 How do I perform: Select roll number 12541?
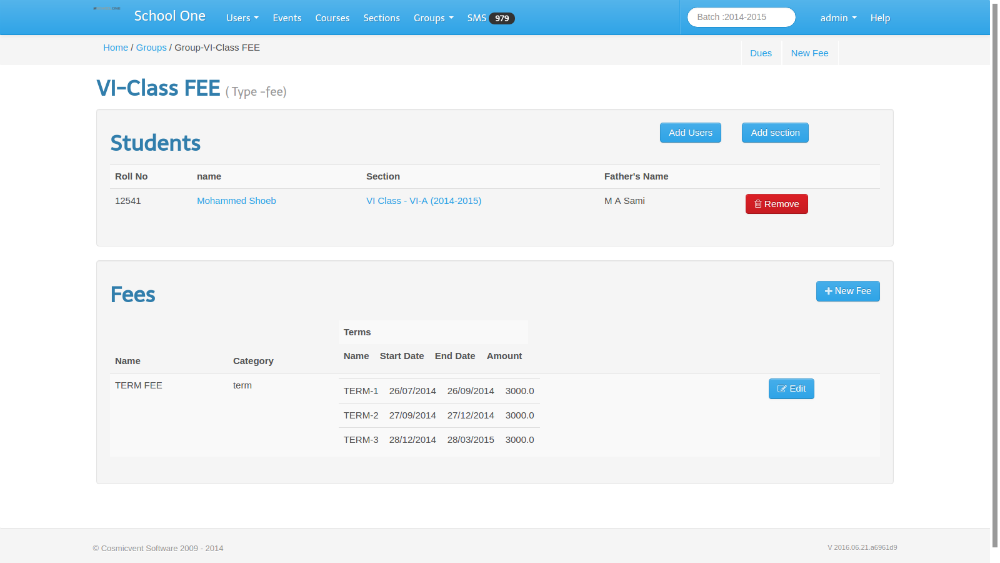(128, 201)
